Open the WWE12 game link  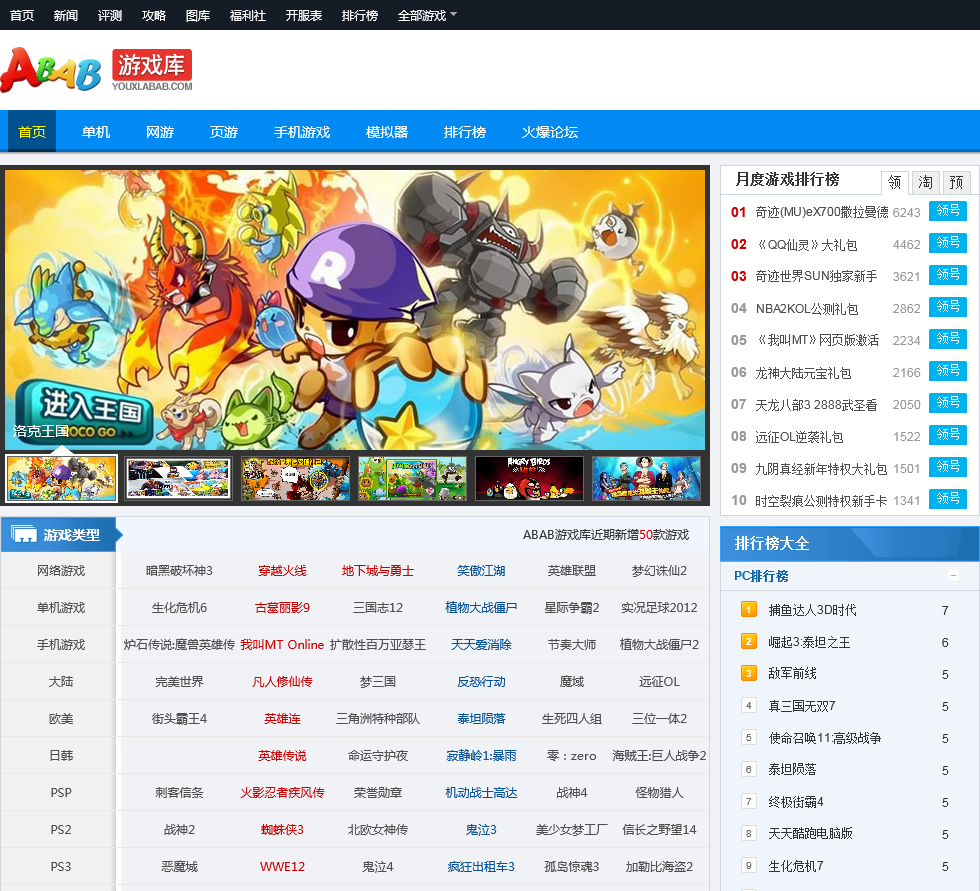pos(282,867)
